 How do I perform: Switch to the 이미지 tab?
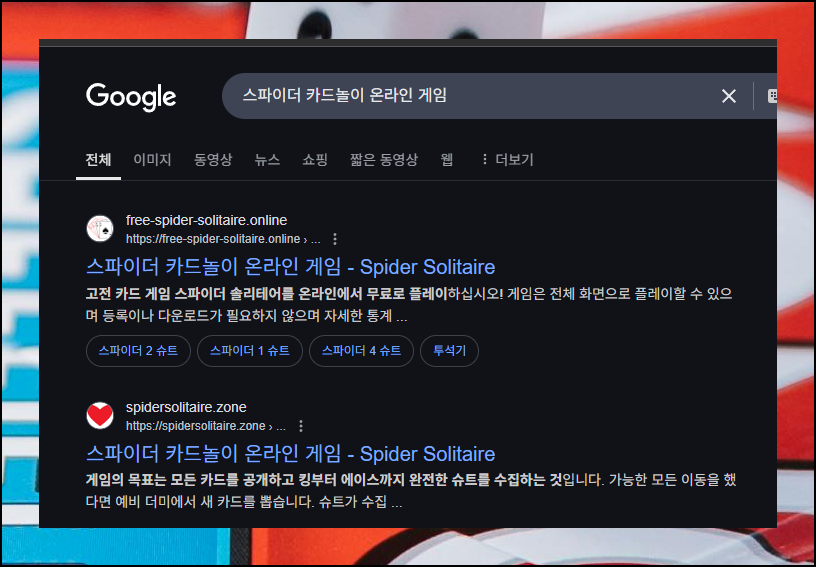pyautogui.click(x=152, y=160)
